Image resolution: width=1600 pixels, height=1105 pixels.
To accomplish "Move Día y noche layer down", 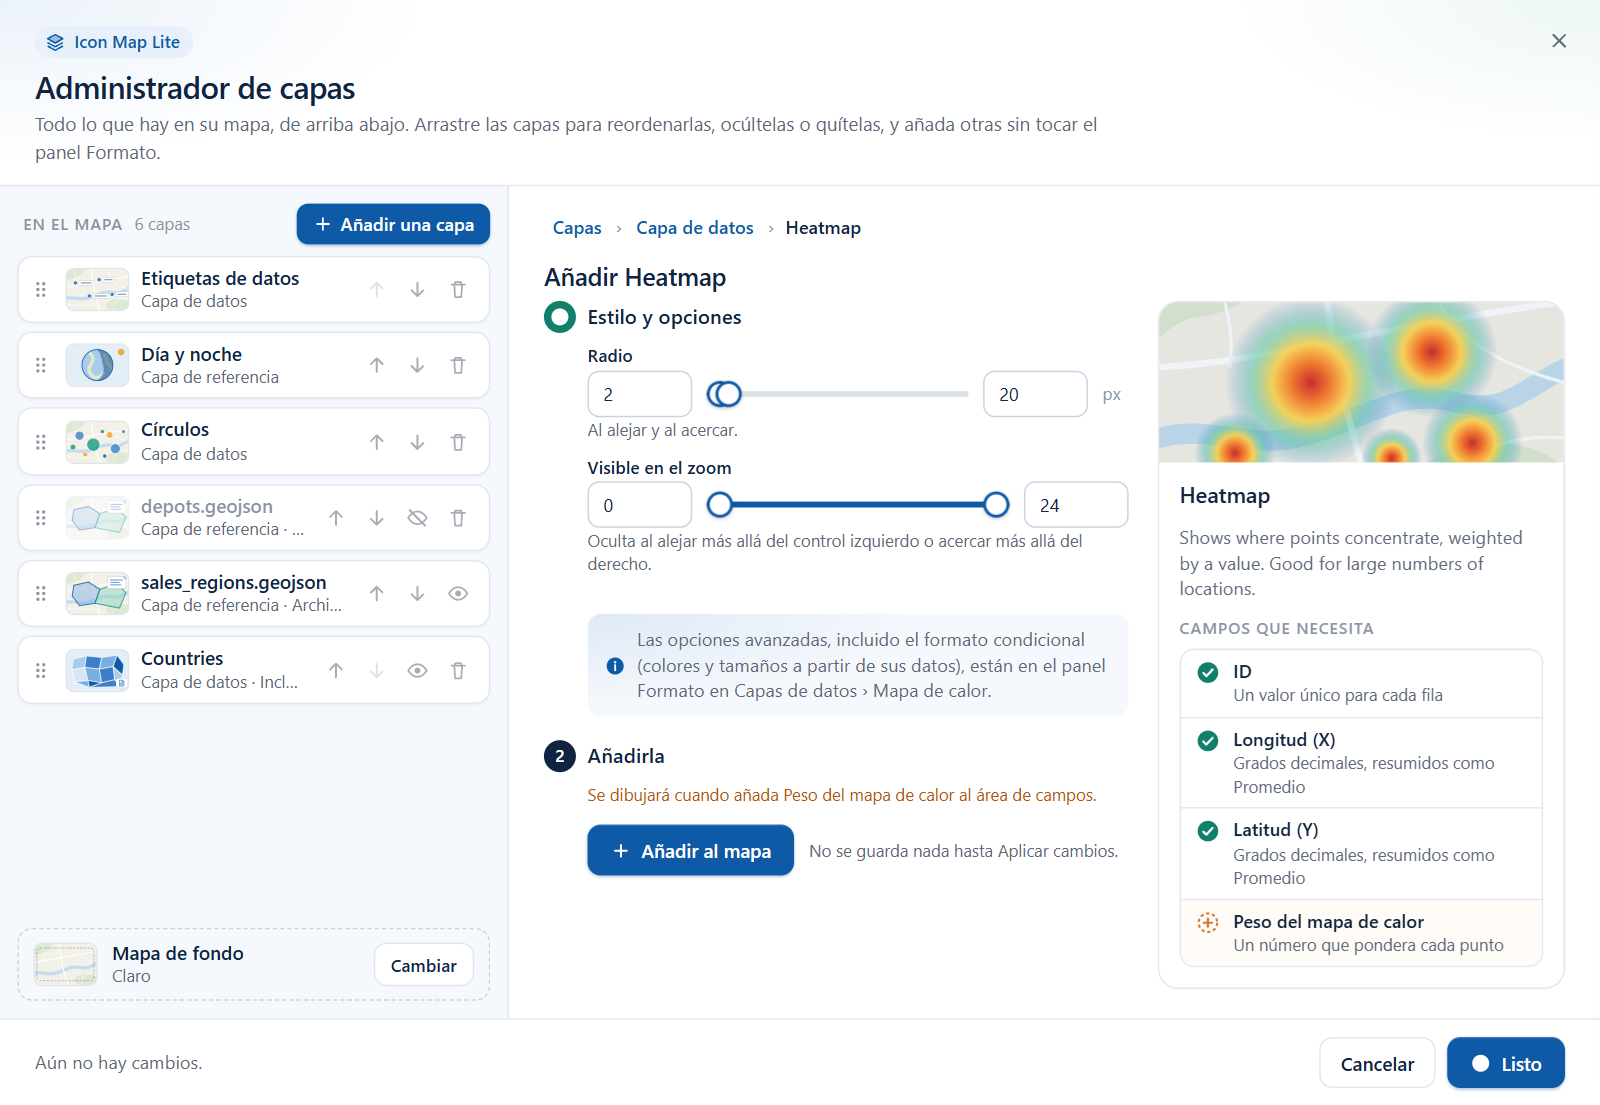I will (x=417, y=366).
